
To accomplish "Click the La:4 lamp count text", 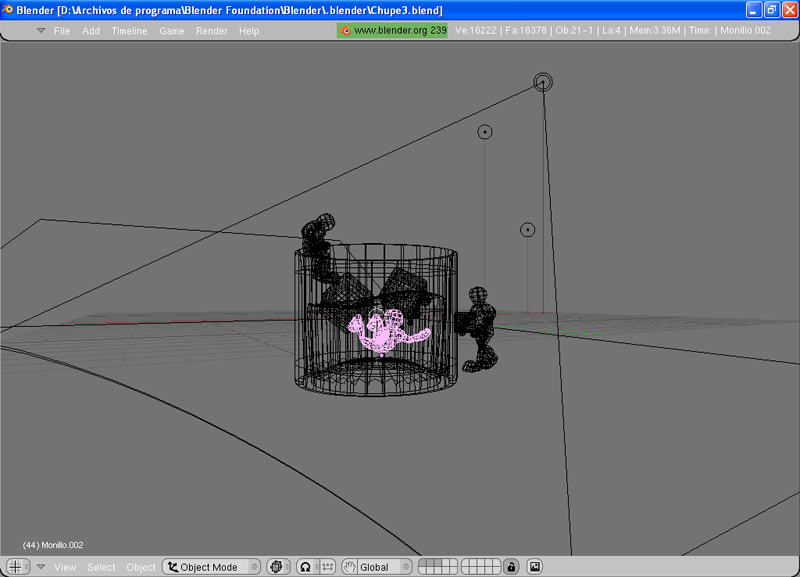I will point(611,31).
